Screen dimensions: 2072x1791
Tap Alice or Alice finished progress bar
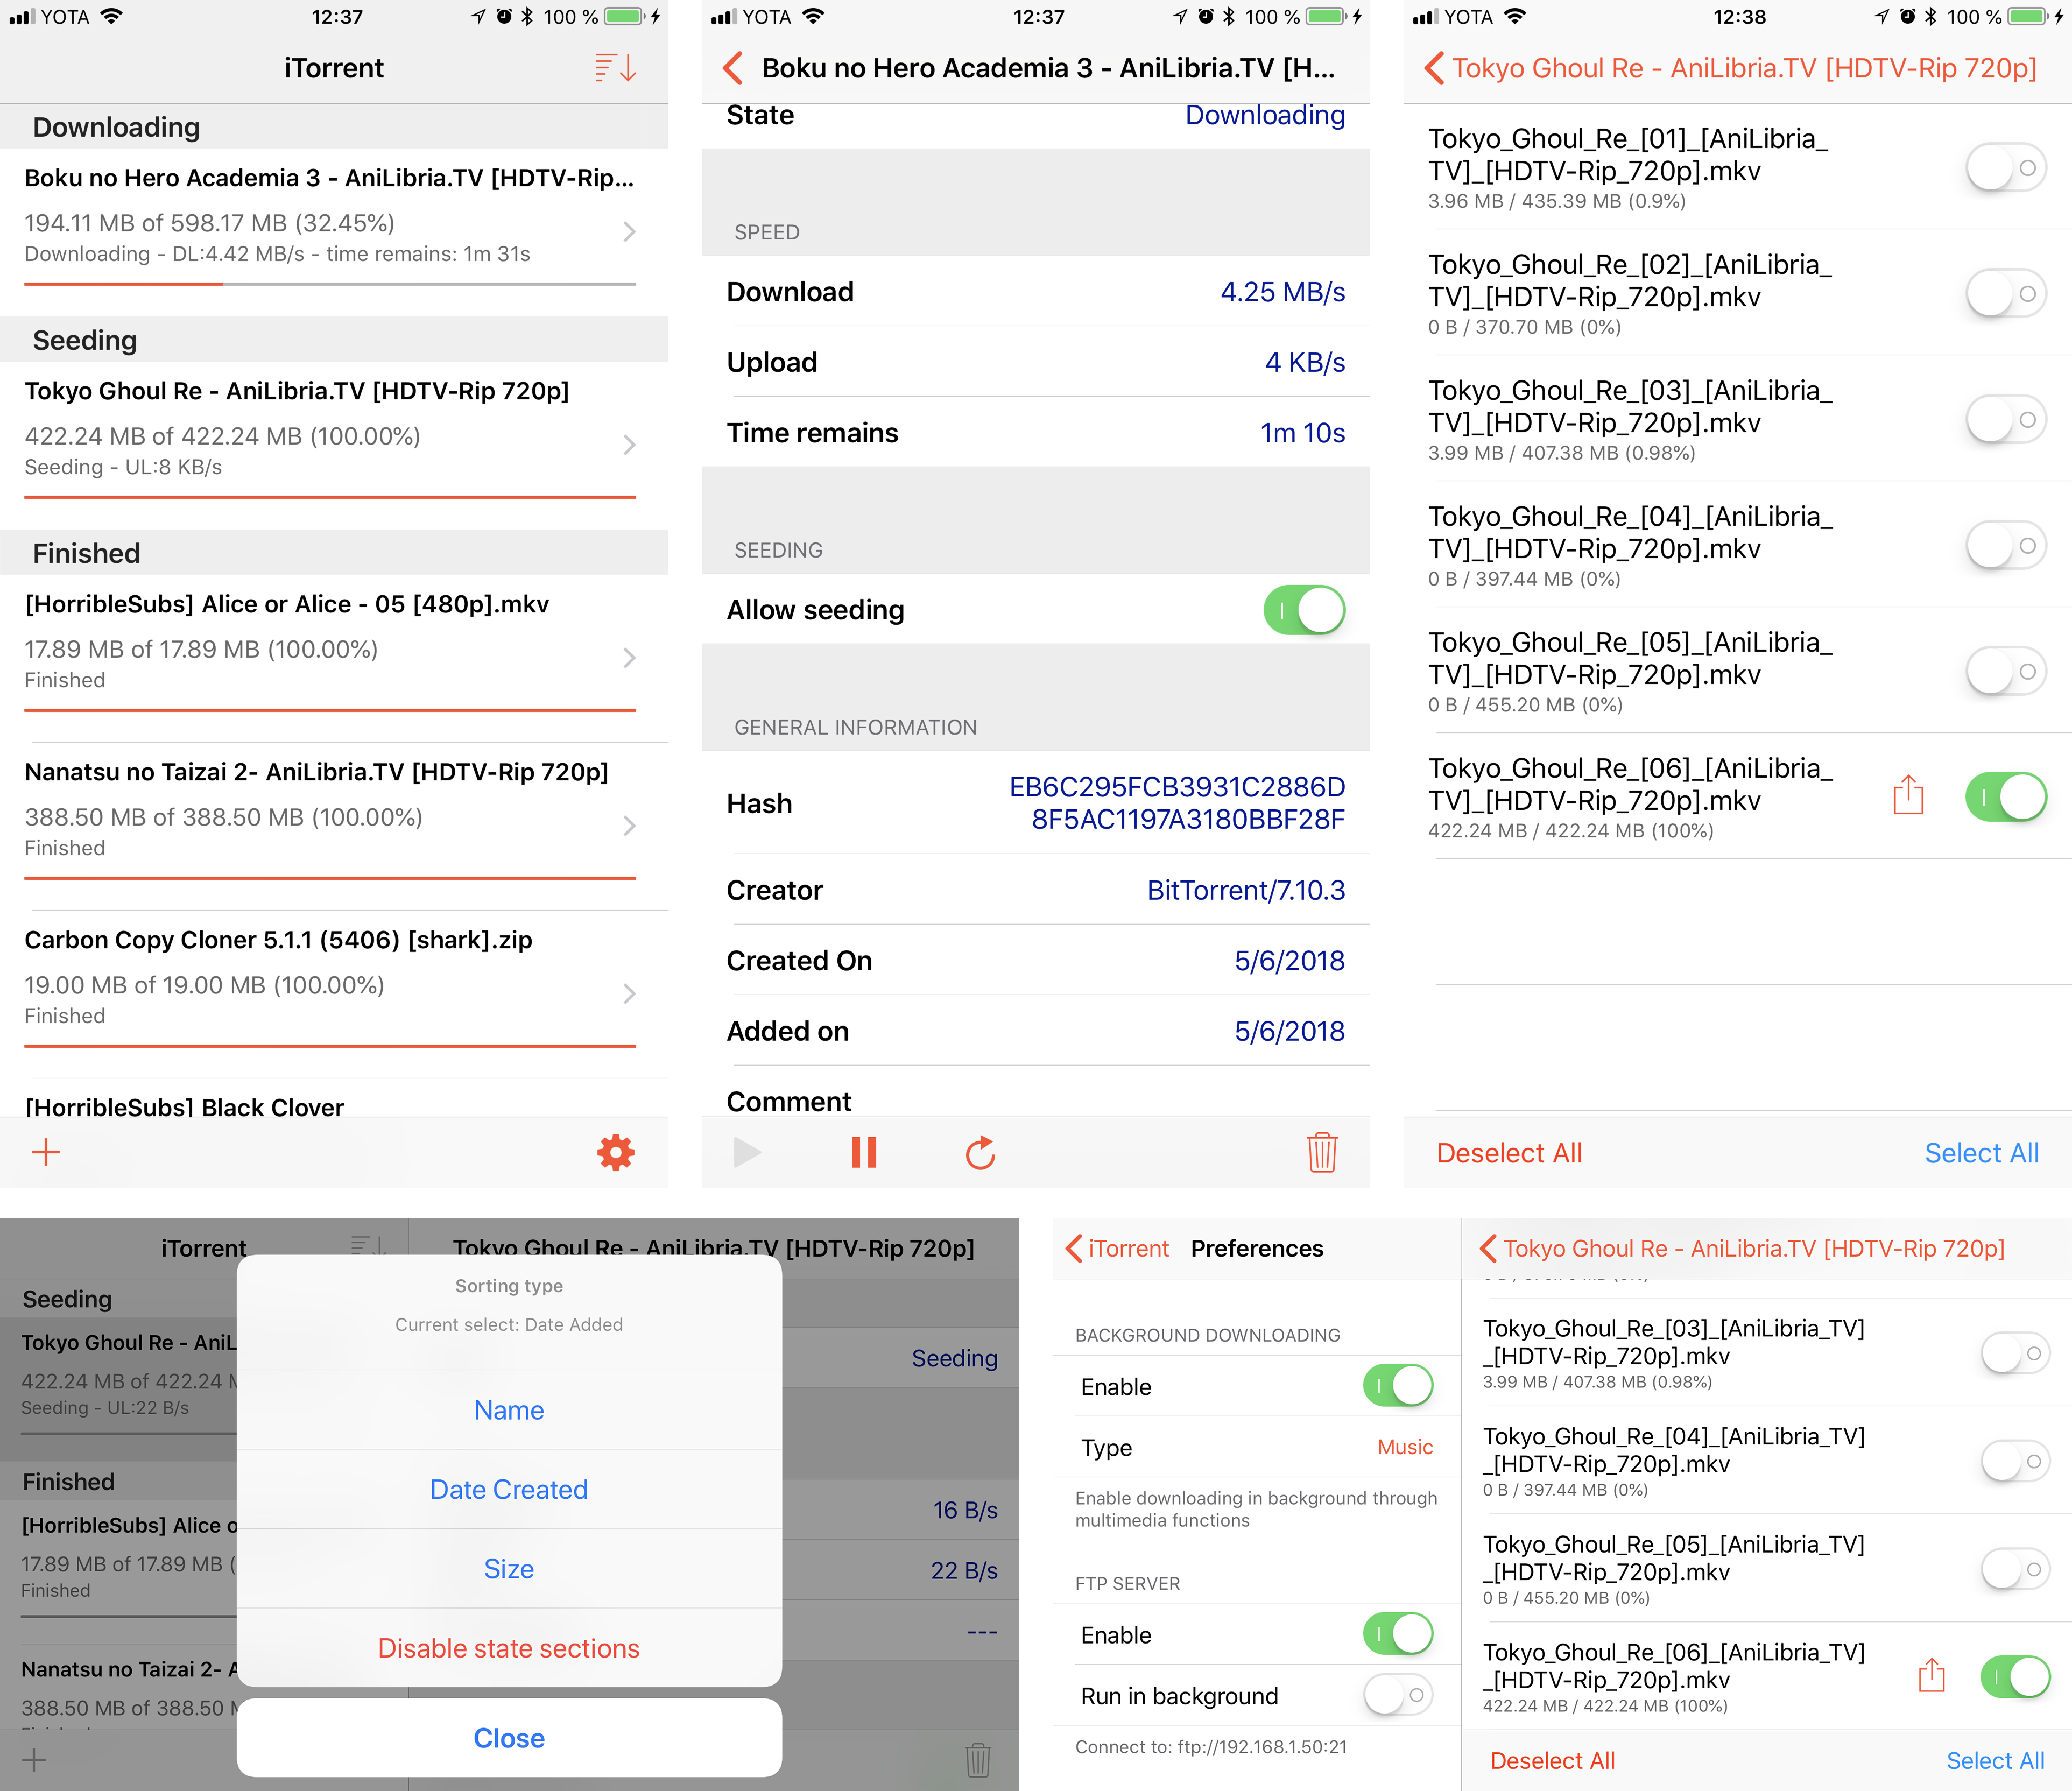330,710
